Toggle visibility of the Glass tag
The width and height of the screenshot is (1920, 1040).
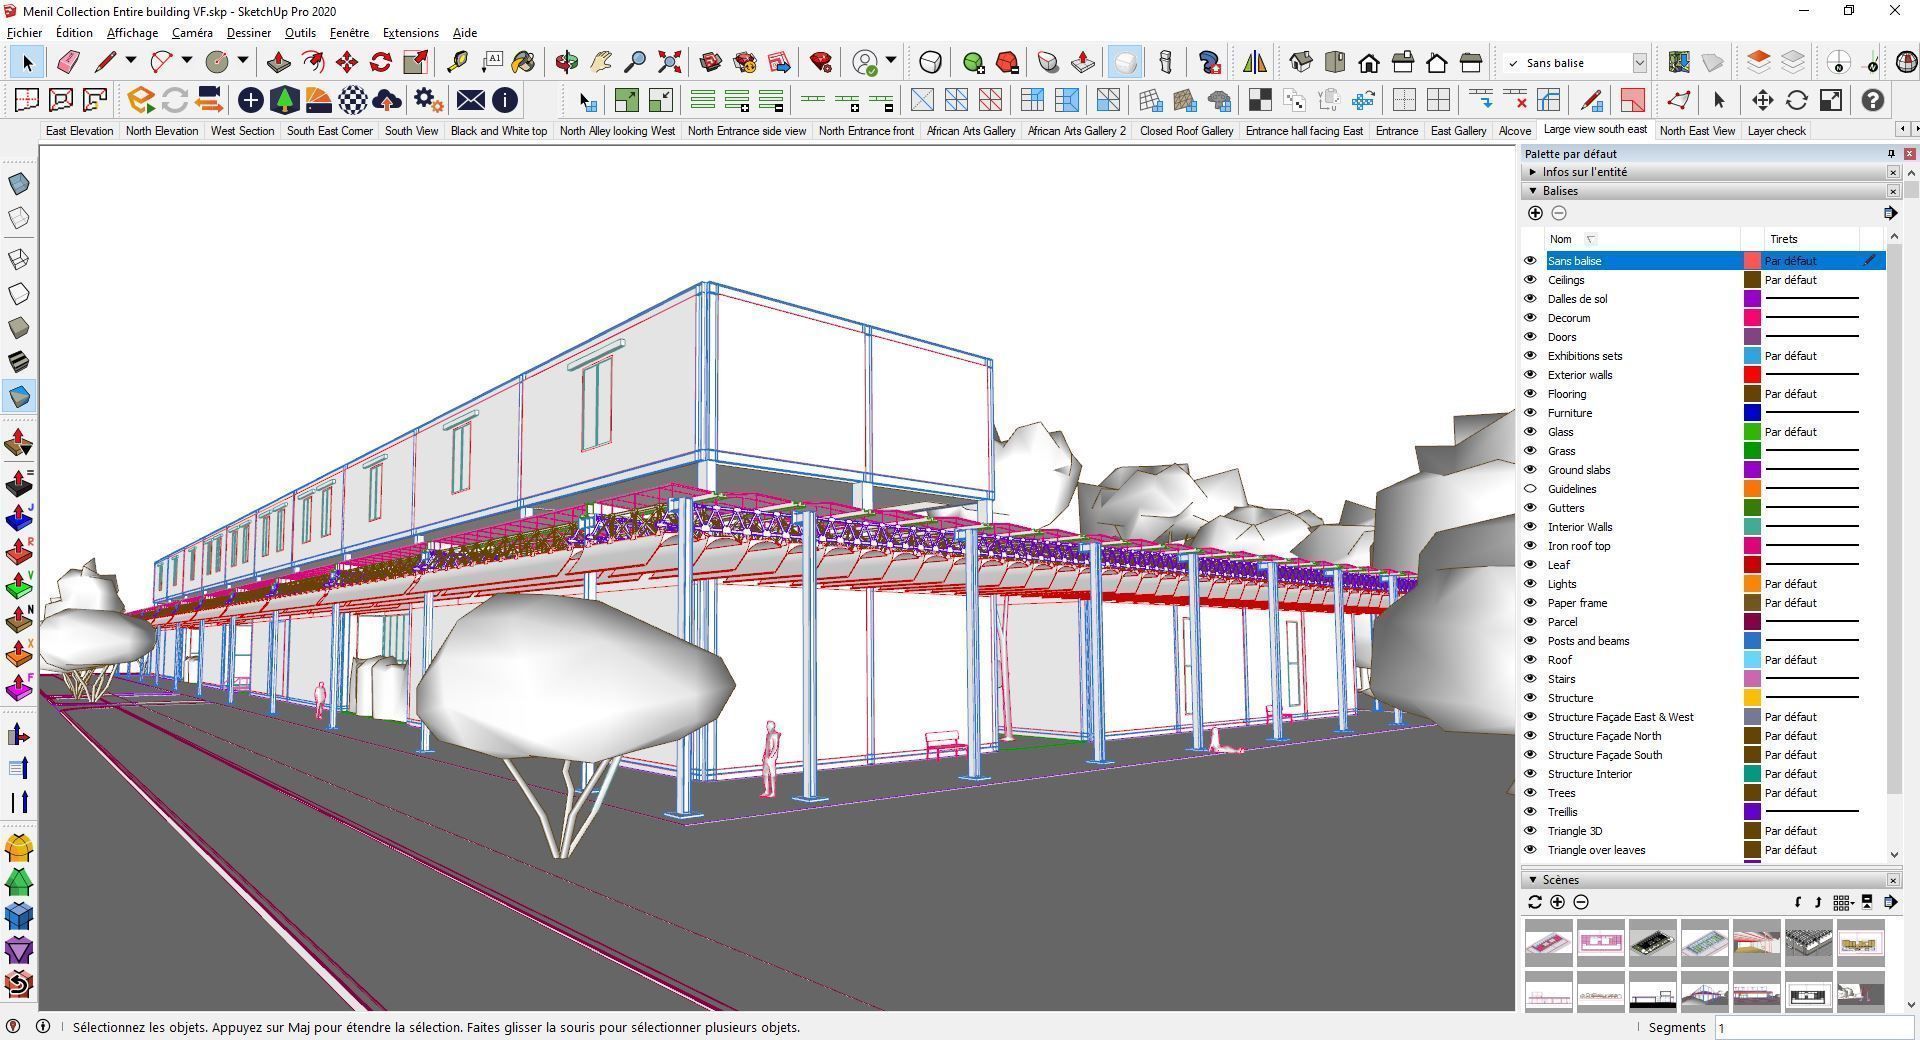[1530, 431]
